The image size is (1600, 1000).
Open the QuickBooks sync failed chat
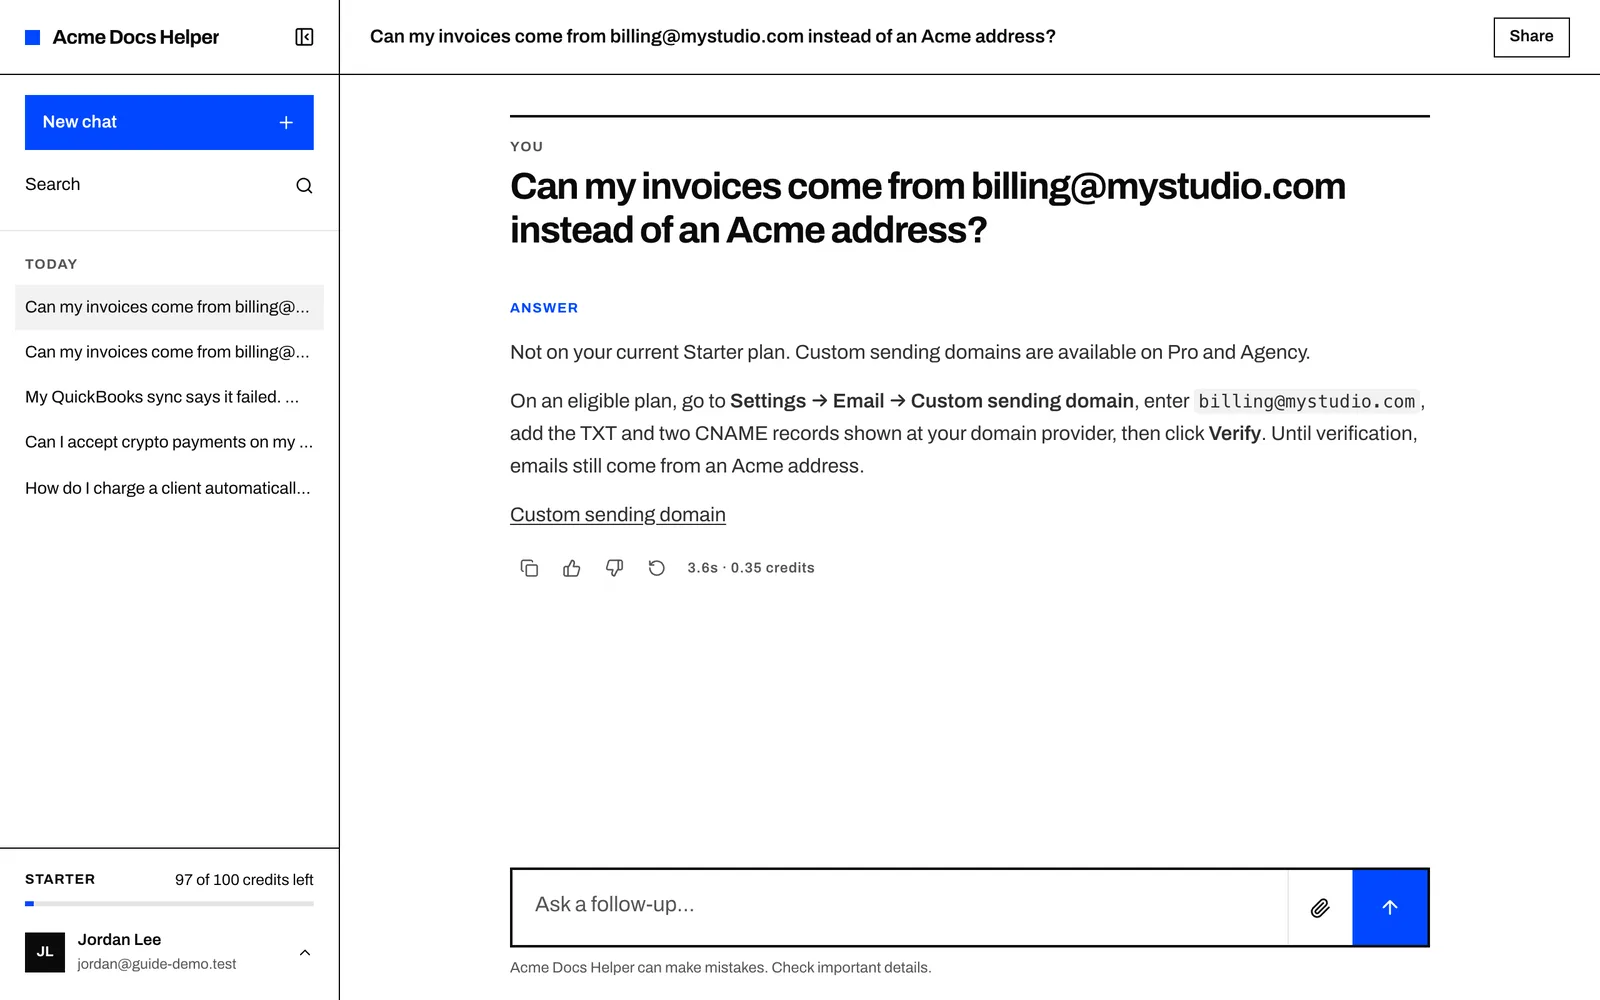pyautogui.click(x=169, y=397)
